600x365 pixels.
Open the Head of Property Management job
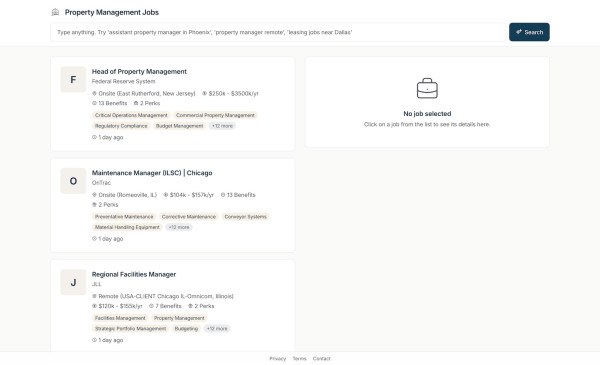click(x=139, y=72)
